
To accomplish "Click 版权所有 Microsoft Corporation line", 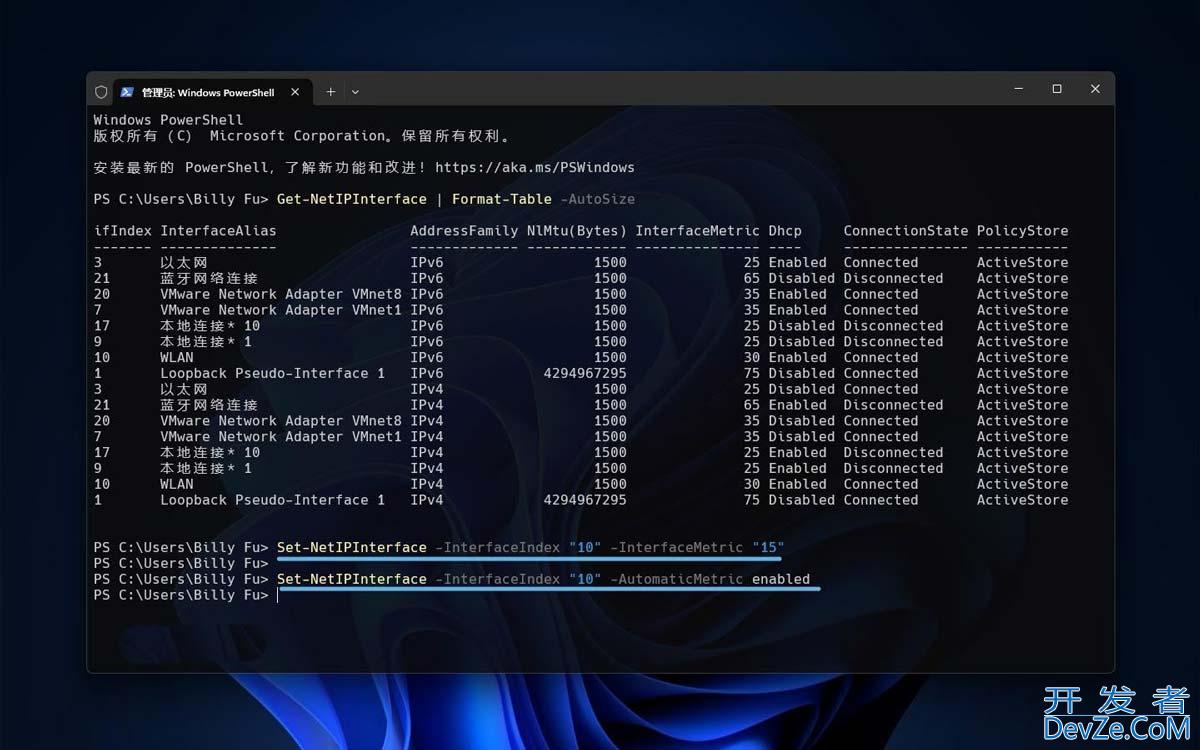I will click(302, 136).
